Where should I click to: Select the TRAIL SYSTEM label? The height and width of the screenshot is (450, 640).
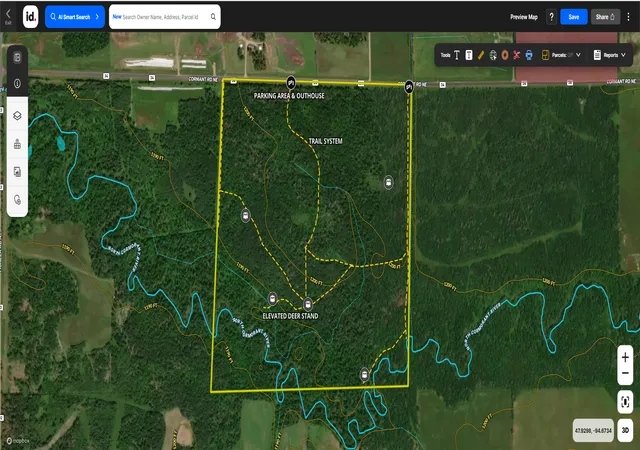pos(325,141)
